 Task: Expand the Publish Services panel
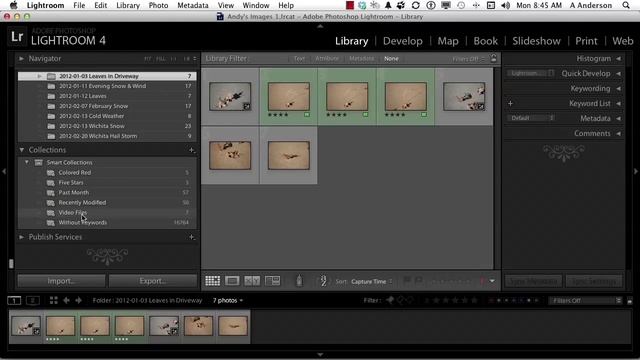point(21,237)
